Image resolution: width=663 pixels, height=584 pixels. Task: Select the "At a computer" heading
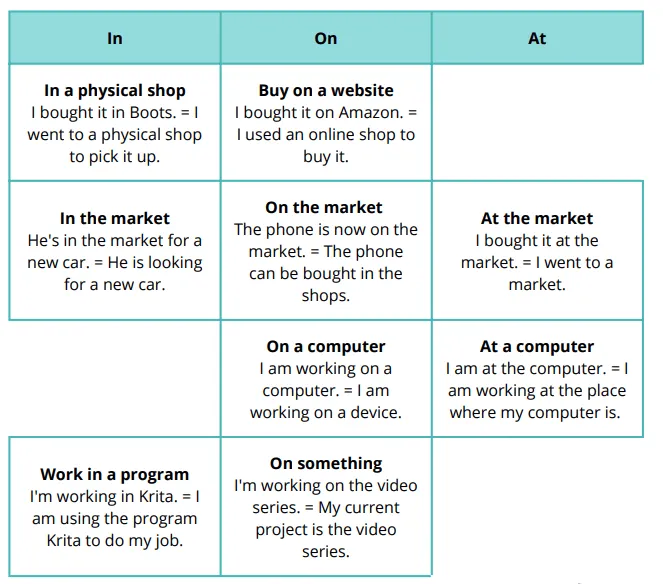pos(537,346)
